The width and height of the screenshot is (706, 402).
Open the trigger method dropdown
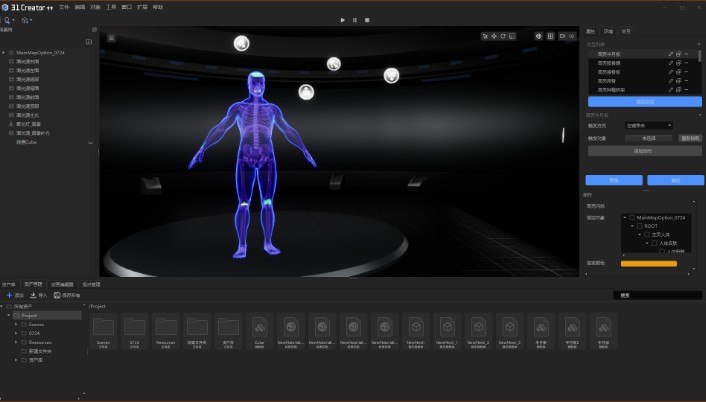[x=642, y=125]
